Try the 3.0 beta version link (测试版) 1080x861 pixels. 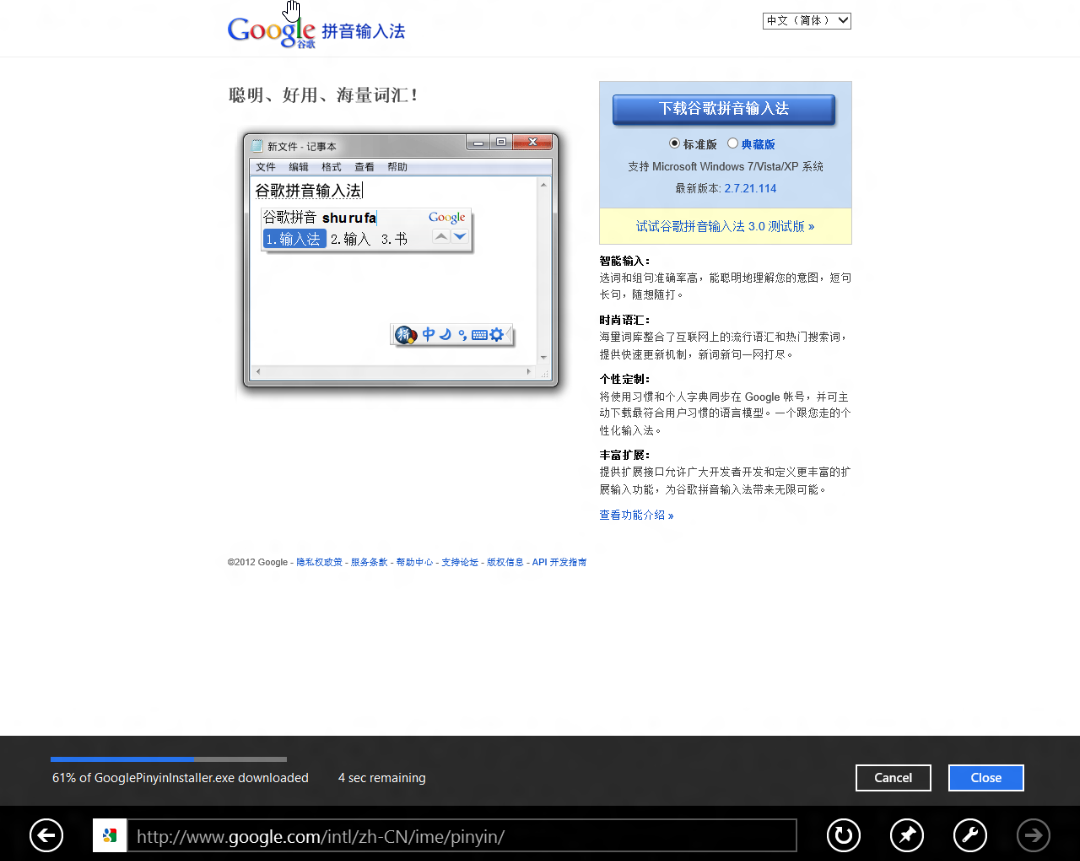(725, 226)
